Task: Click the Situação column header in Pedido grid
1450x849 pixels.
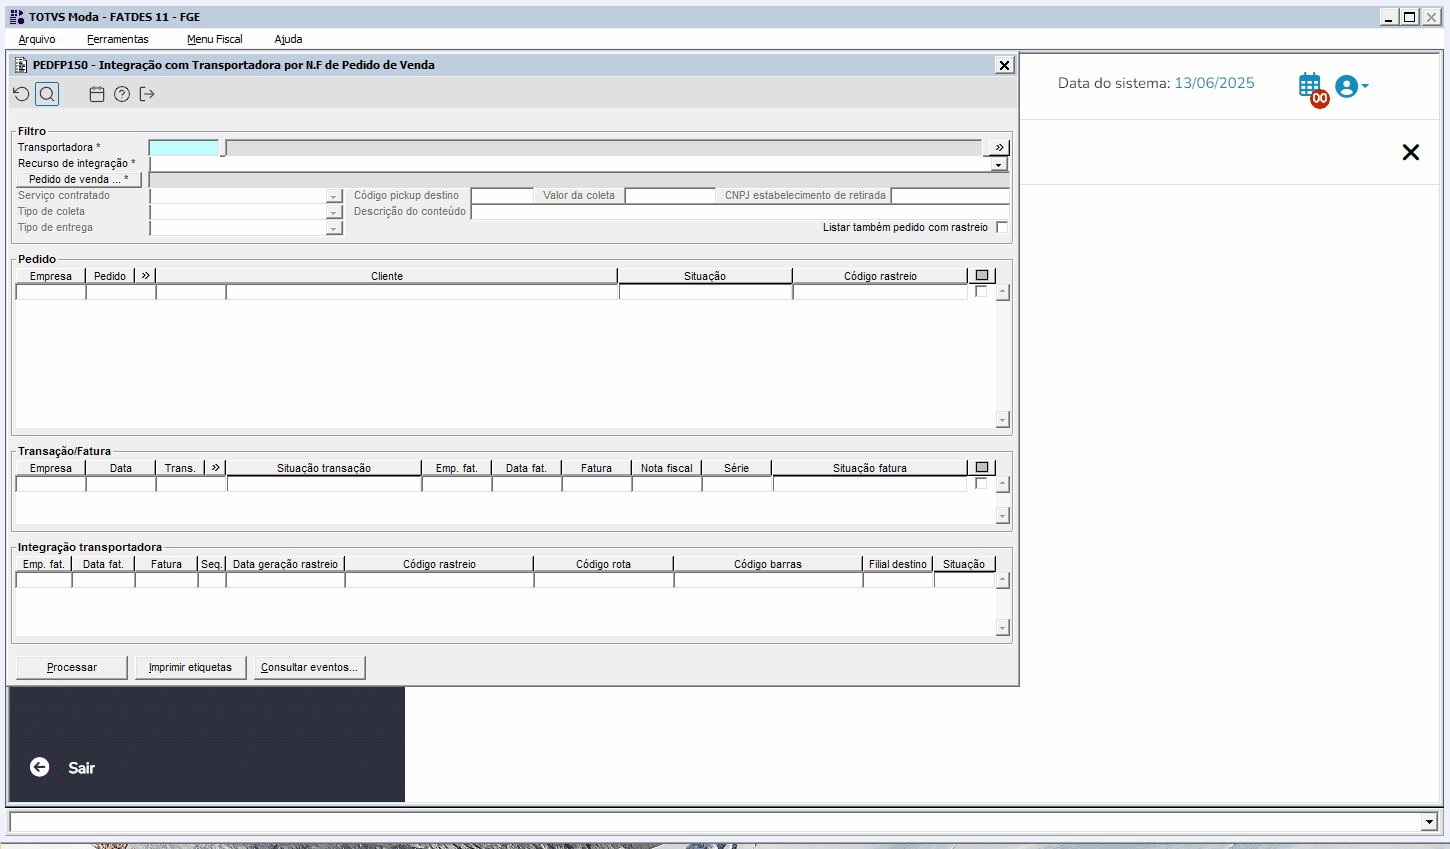Action: pos(705,276)
